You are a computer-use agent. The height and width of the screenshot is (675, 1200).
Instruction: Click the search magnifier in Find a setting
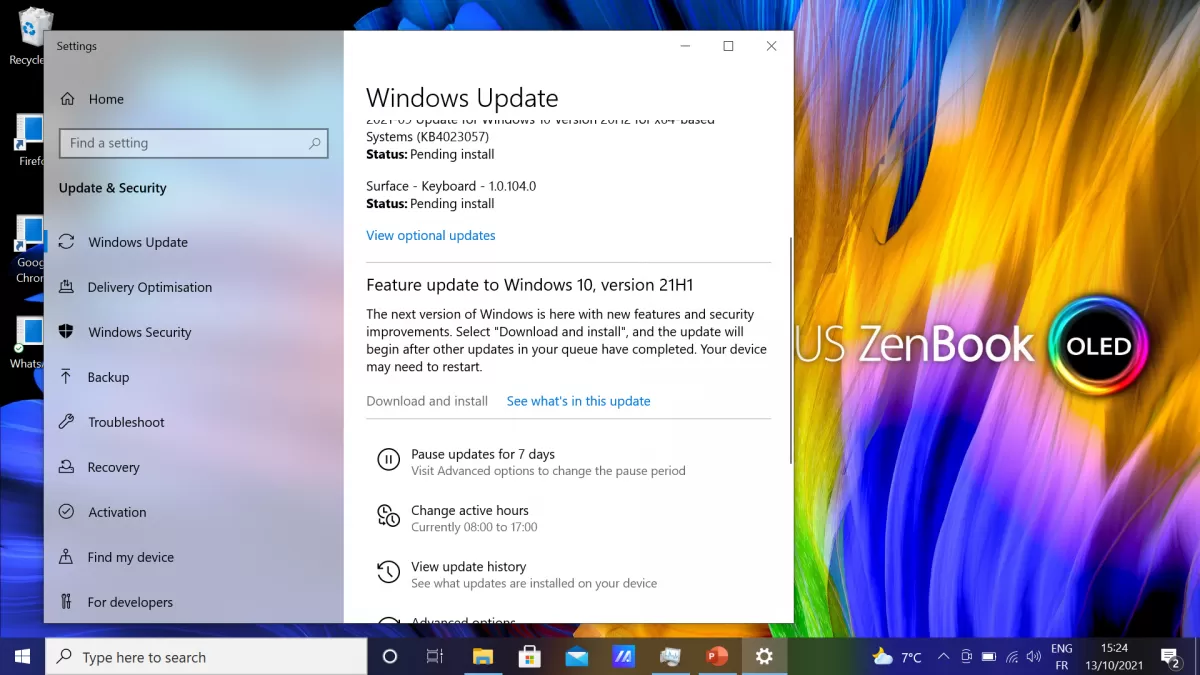315,143
